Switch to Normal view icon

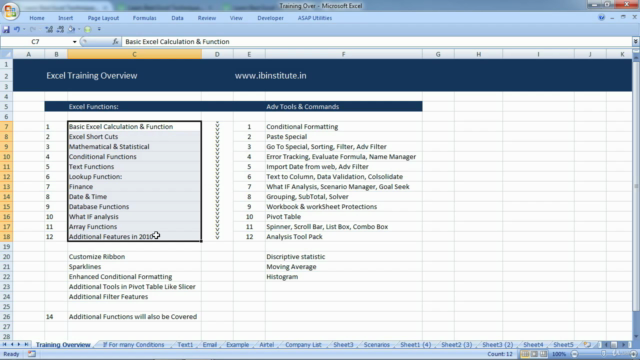pos(525,354)
